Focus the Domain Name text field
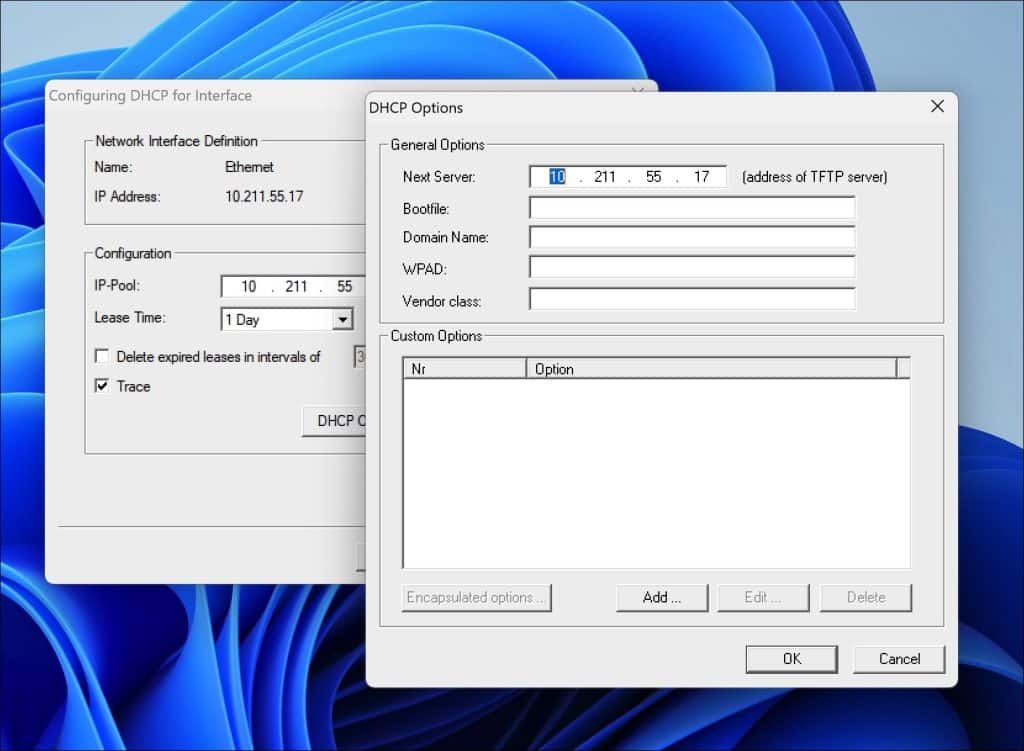This screenshot has width=1024, height=751. 692,237
